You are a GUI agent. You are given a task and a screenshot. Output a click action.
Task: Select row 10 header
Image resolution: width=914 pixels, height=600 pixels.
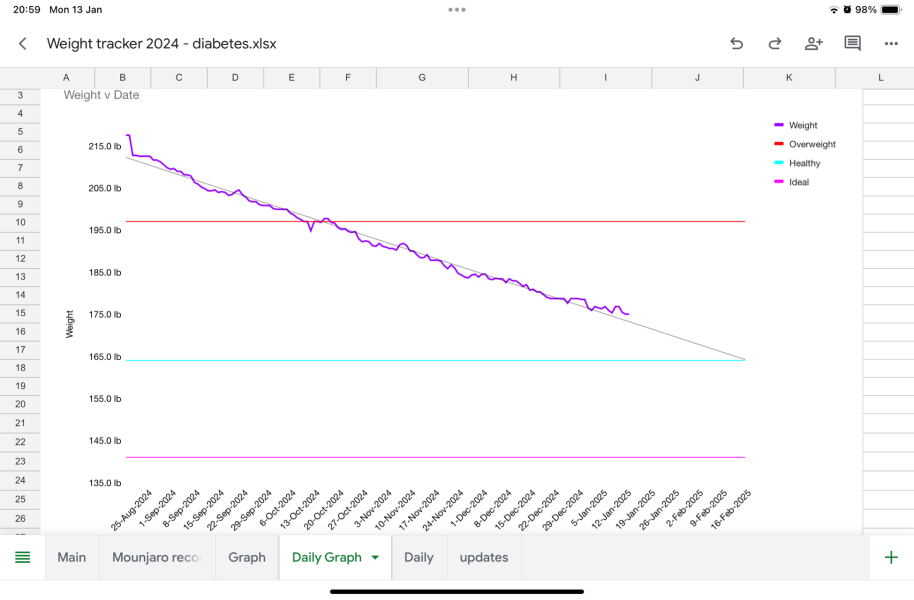pos(20,222)
